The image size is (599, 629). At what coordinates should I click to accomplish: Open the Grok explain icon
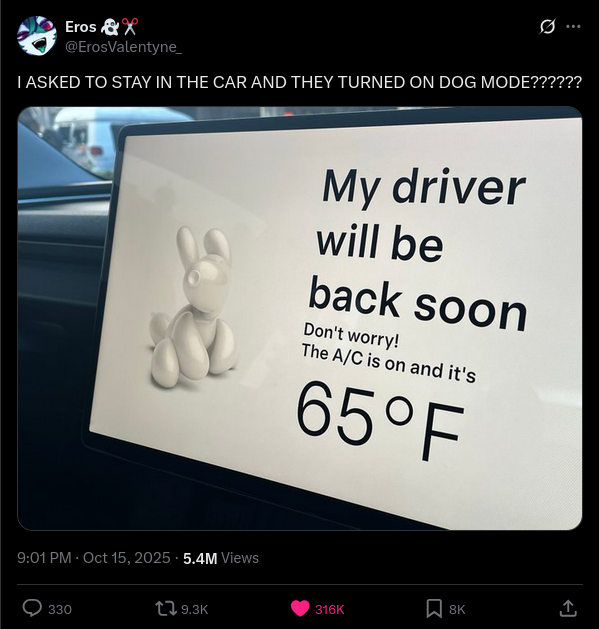(x=547, y=27)
